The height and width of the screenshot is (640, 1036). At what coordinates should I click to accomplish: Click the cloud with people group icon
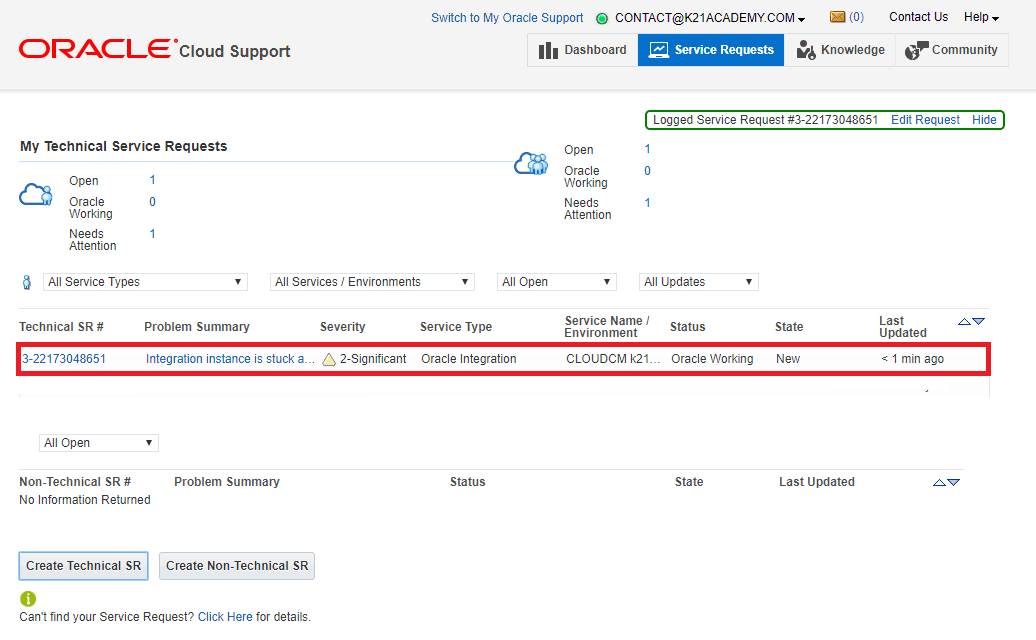coord(530,163)
